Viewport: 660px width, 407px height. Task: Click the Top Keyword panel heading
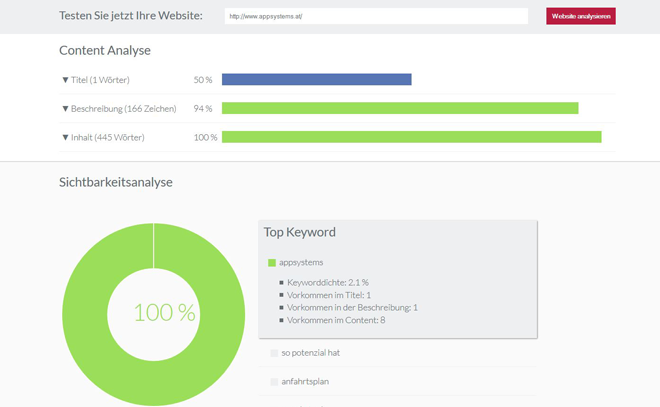300,232
